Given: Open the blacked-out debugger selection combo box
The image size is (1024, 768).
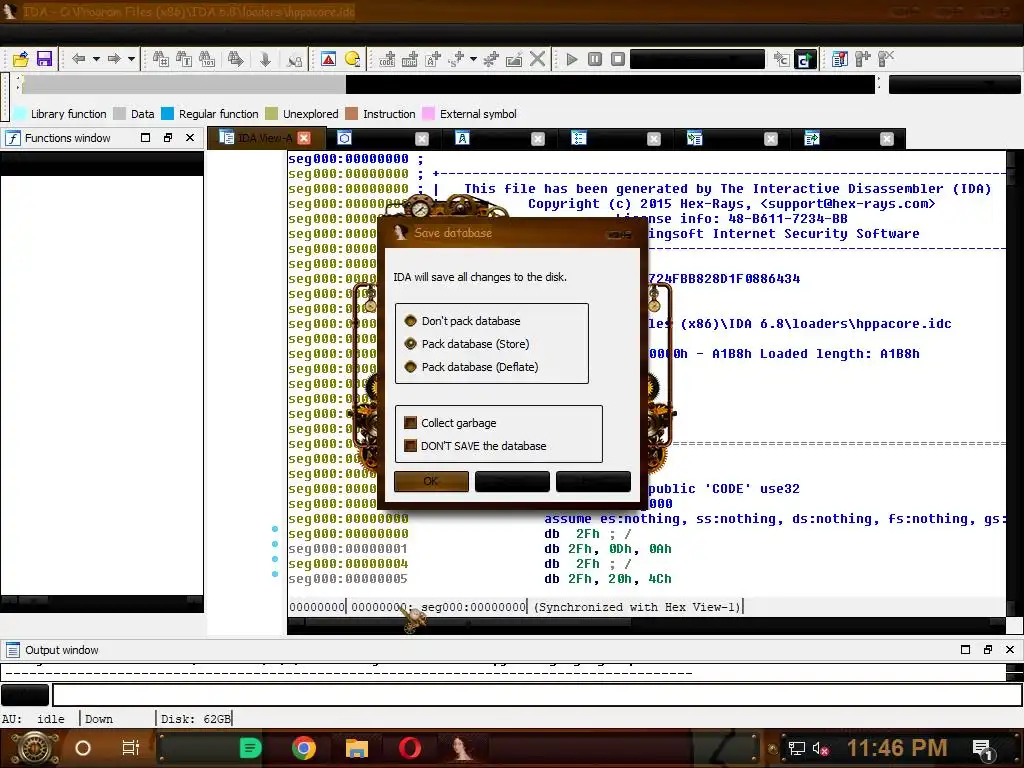Looking at the screenshot, I should coord(697,59).
